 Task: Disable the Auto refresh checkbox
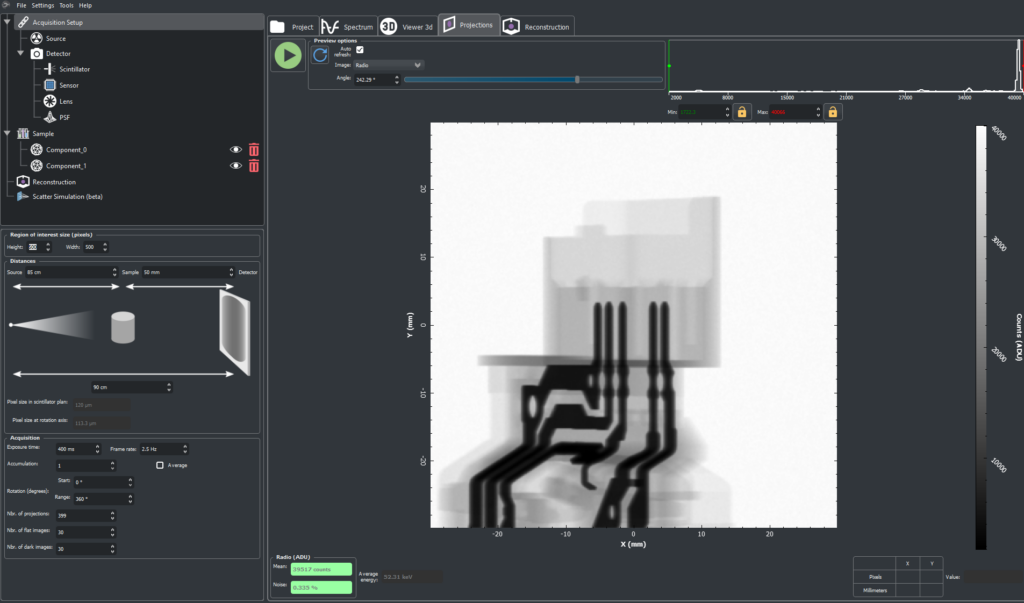[x=360, y=49]
